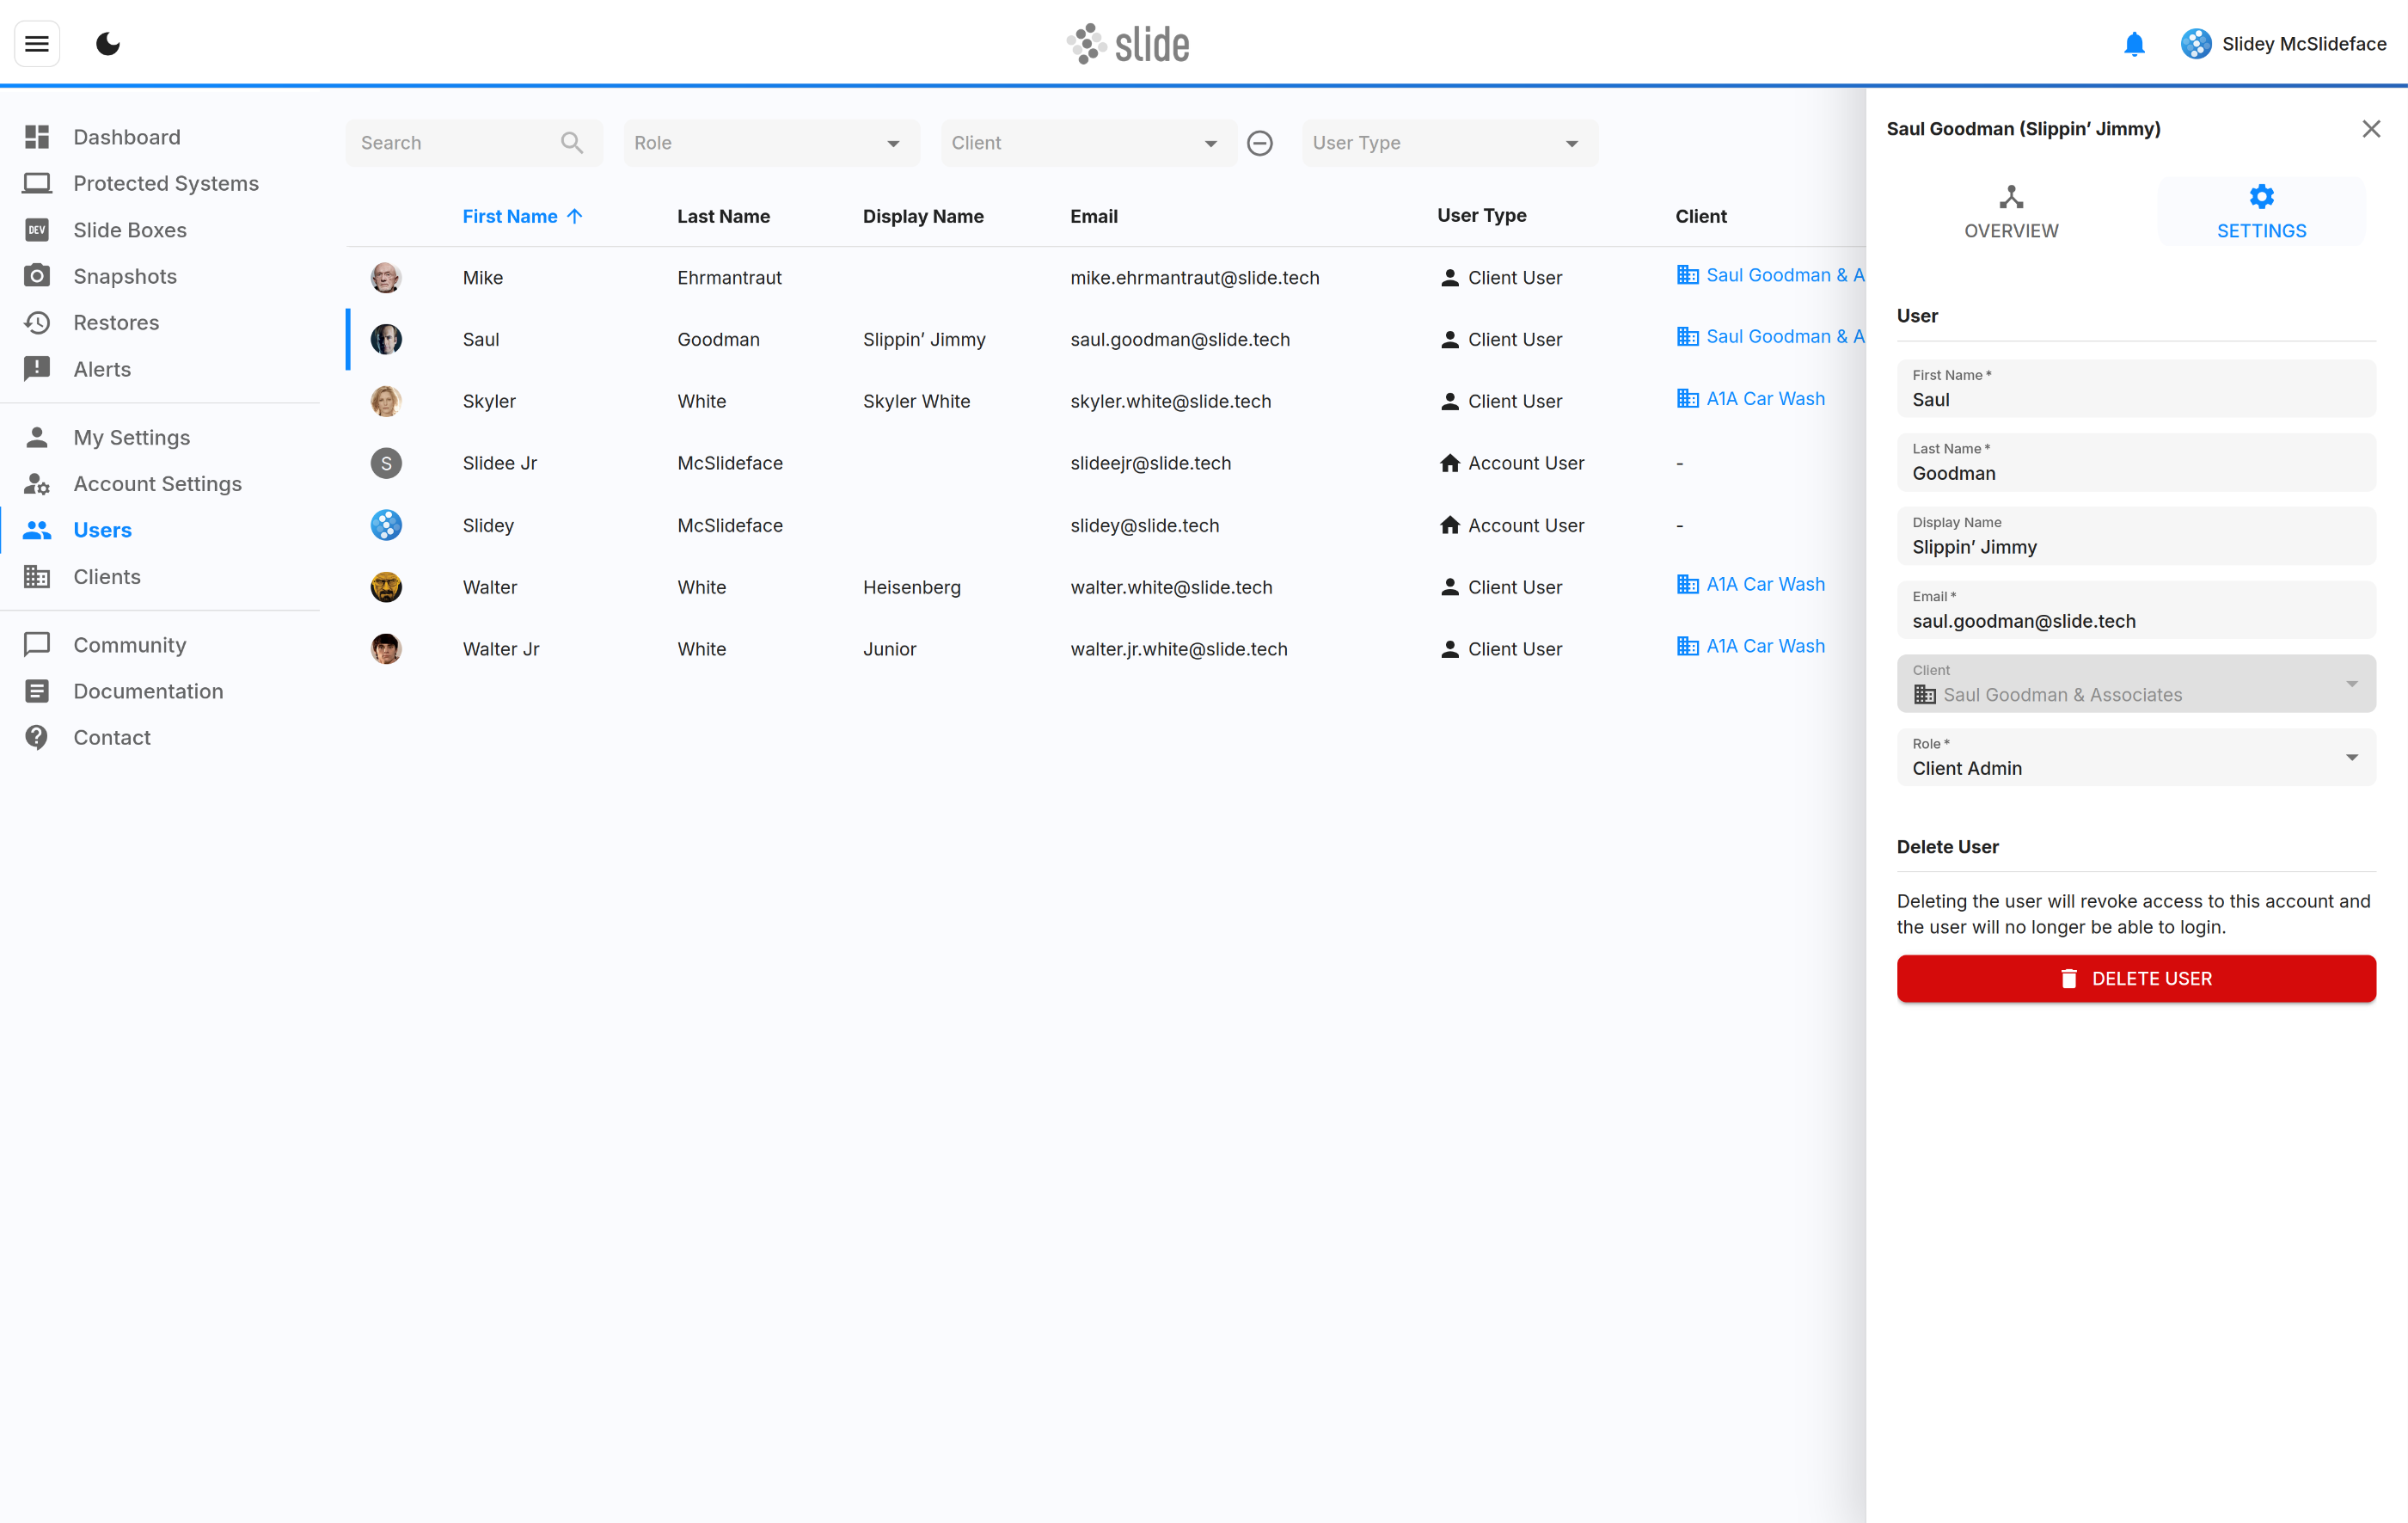This screenshot has height=1523, width=2408.
Task: Click the Settings gear icon in panel
Action: (x=2261, y=196)
